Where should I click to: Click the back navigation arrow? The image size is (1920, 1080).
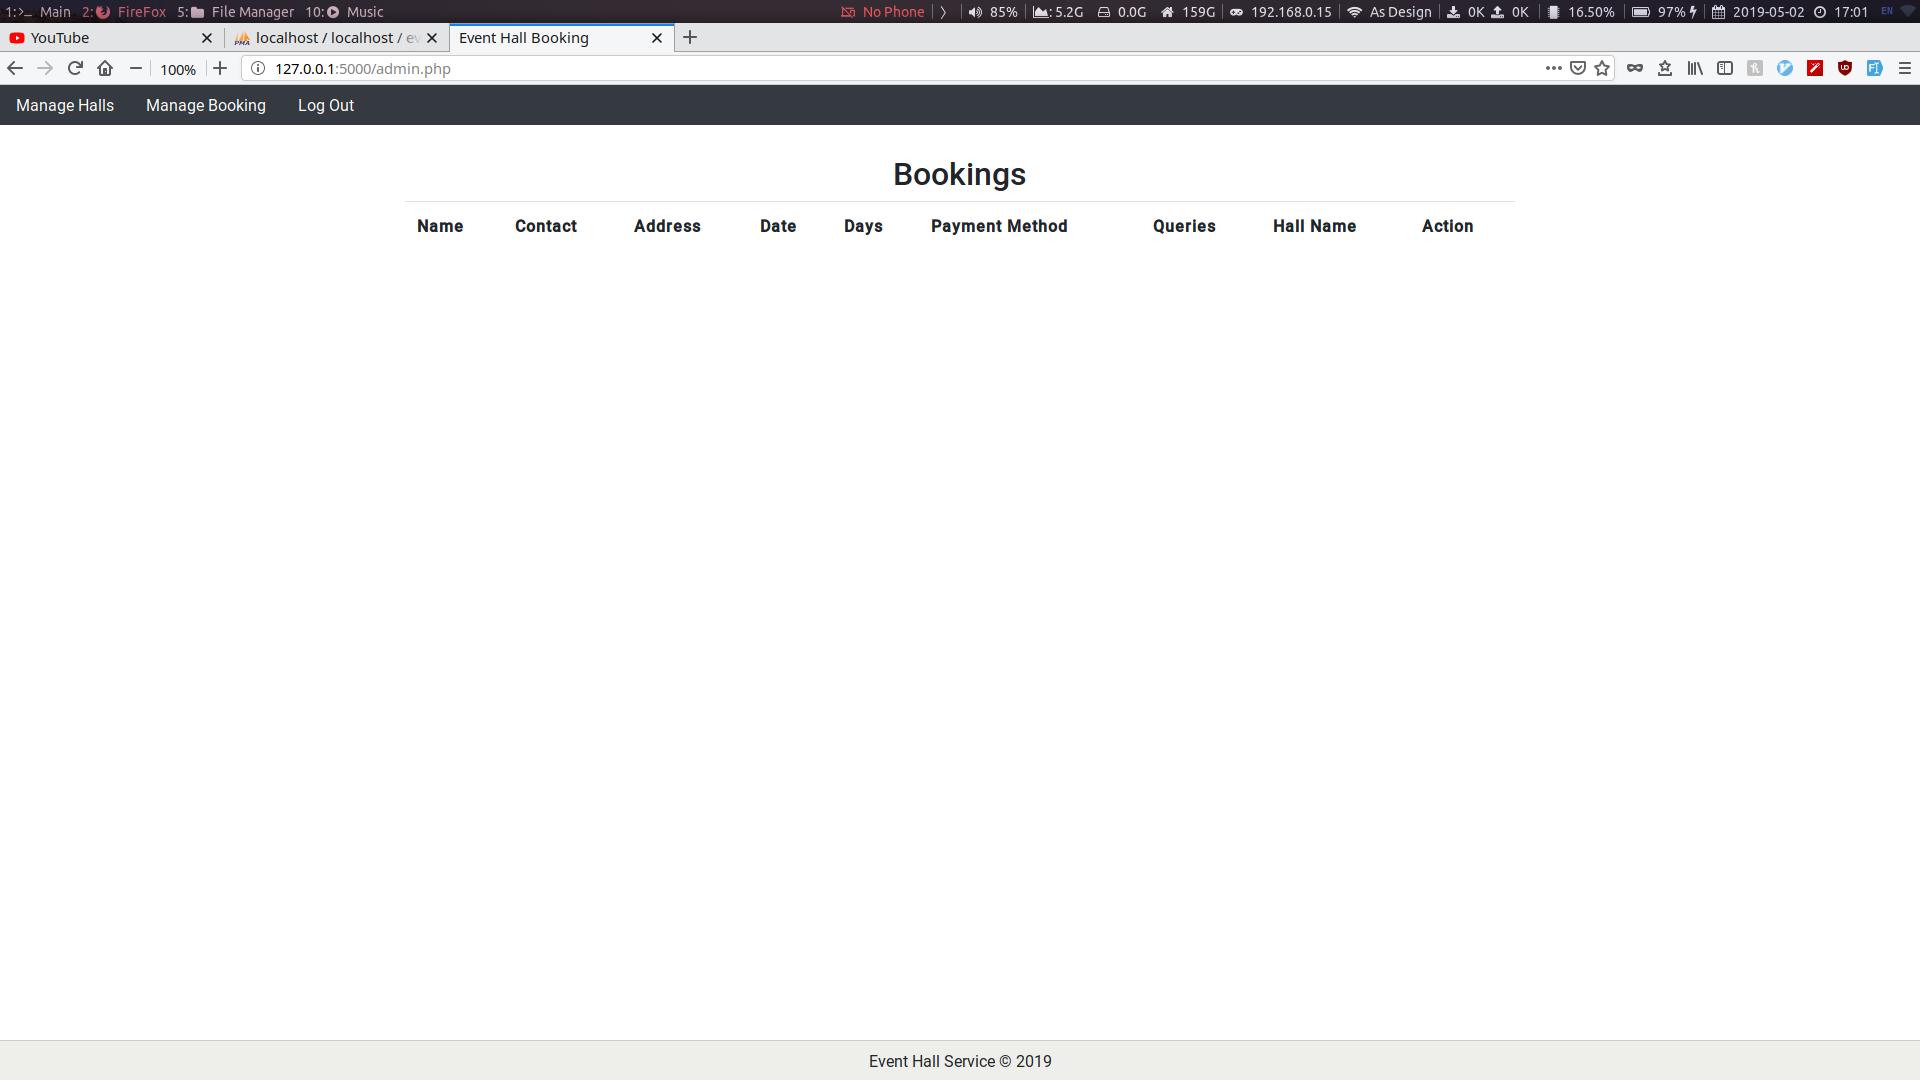click(x=15, y=68)
